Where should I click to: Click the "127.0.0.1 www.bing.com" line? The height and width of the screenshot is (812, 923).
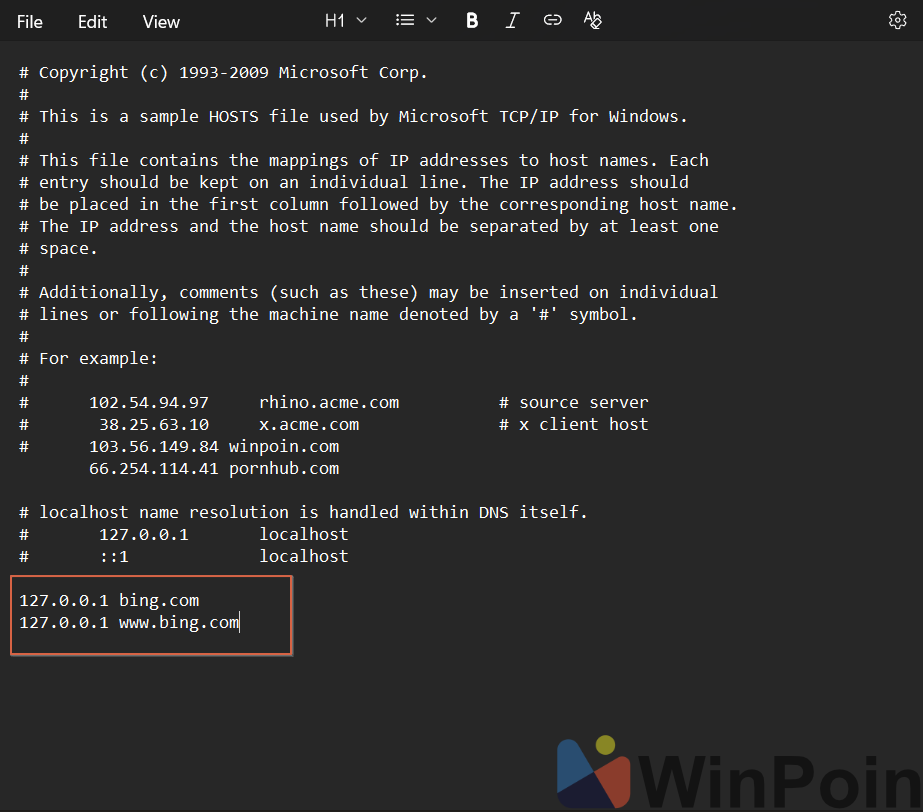[x=129, y=622]
